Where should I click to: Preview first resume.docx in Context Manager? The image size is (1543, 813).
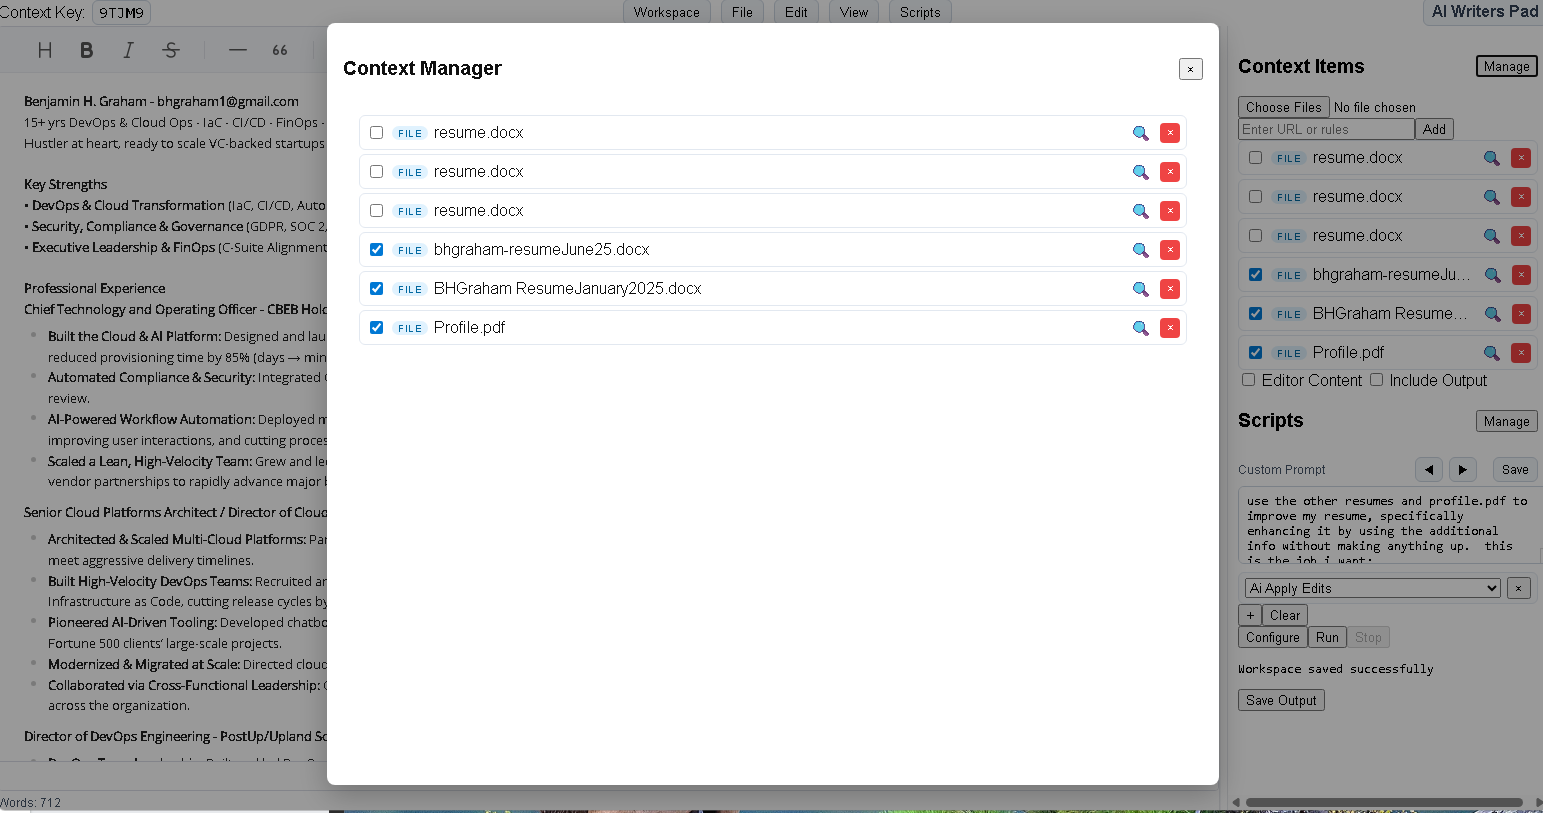(x=1140, y=133)
